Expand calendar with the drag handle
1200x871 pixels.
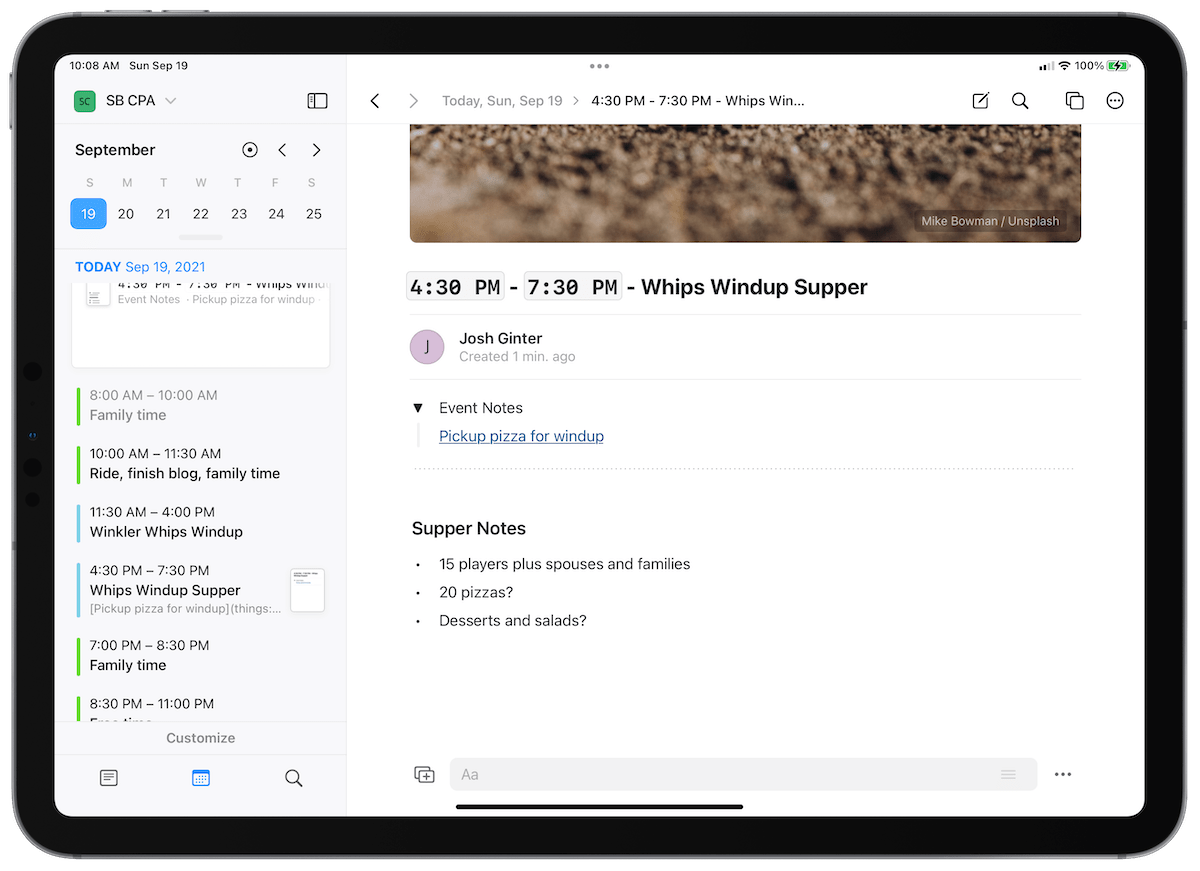[201, 238]
